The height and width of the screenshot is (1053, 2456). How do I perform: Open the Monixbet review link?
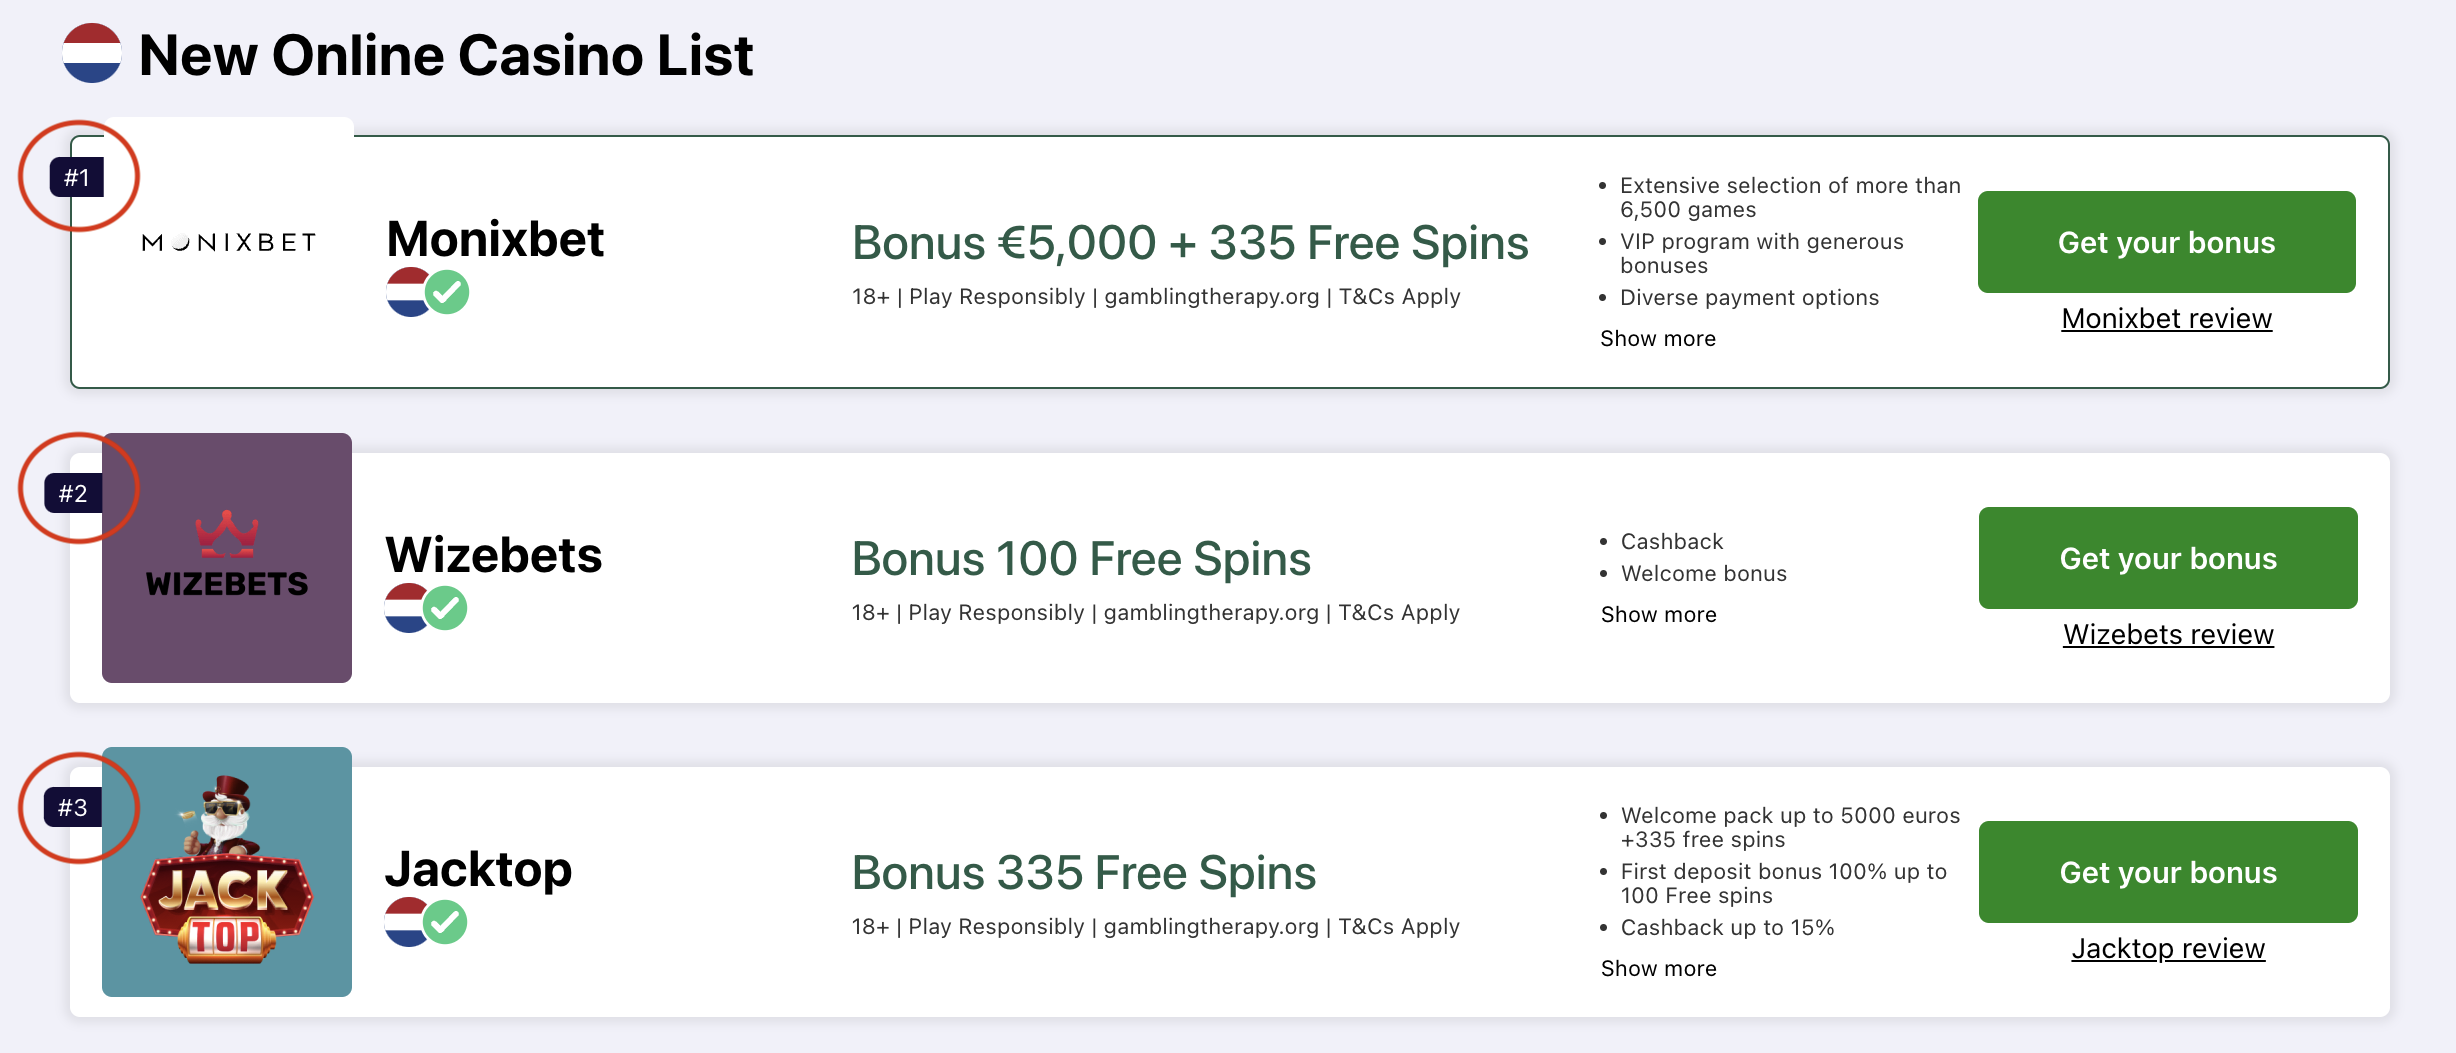(x=2167, y=319)
